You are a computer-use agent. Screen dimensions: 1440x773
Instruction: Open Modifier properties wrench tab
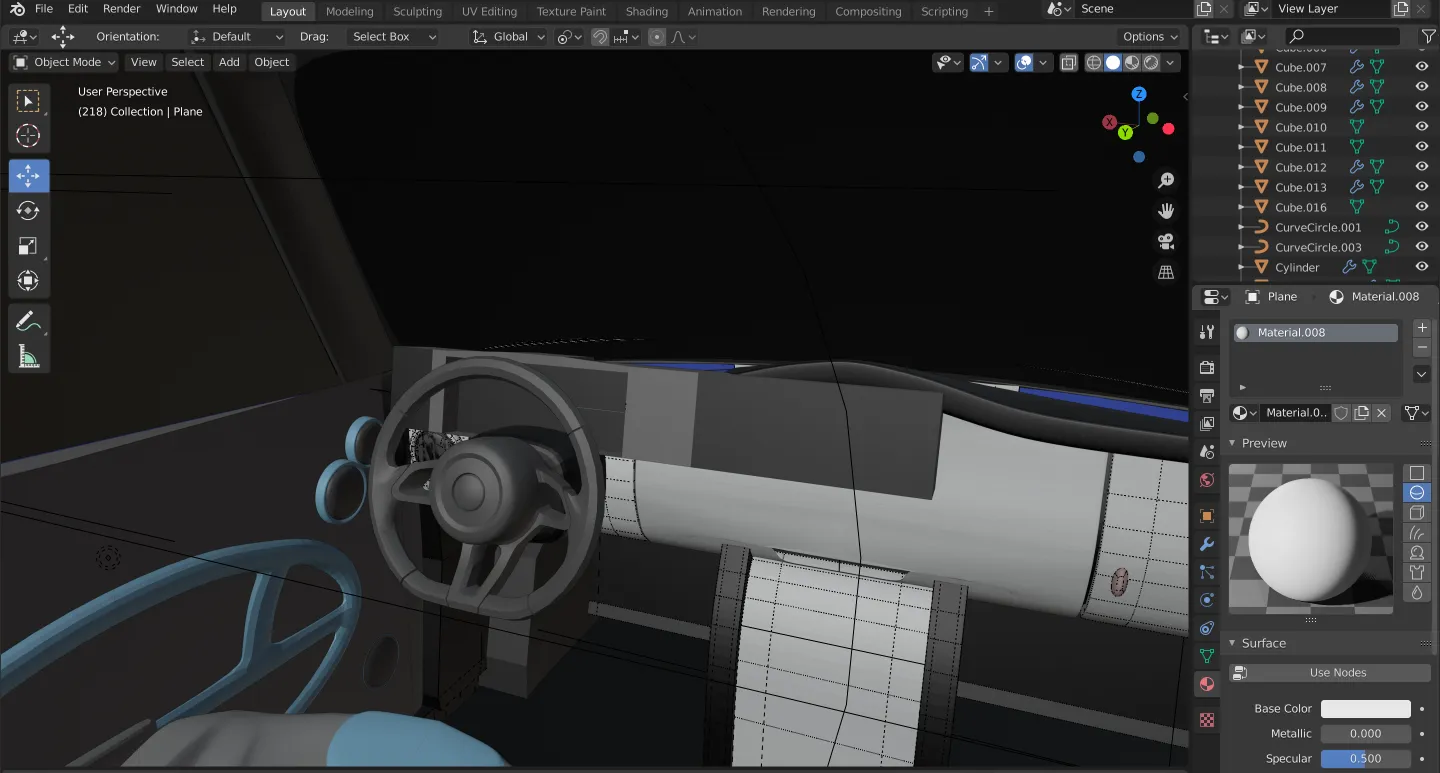[1207, 544]
